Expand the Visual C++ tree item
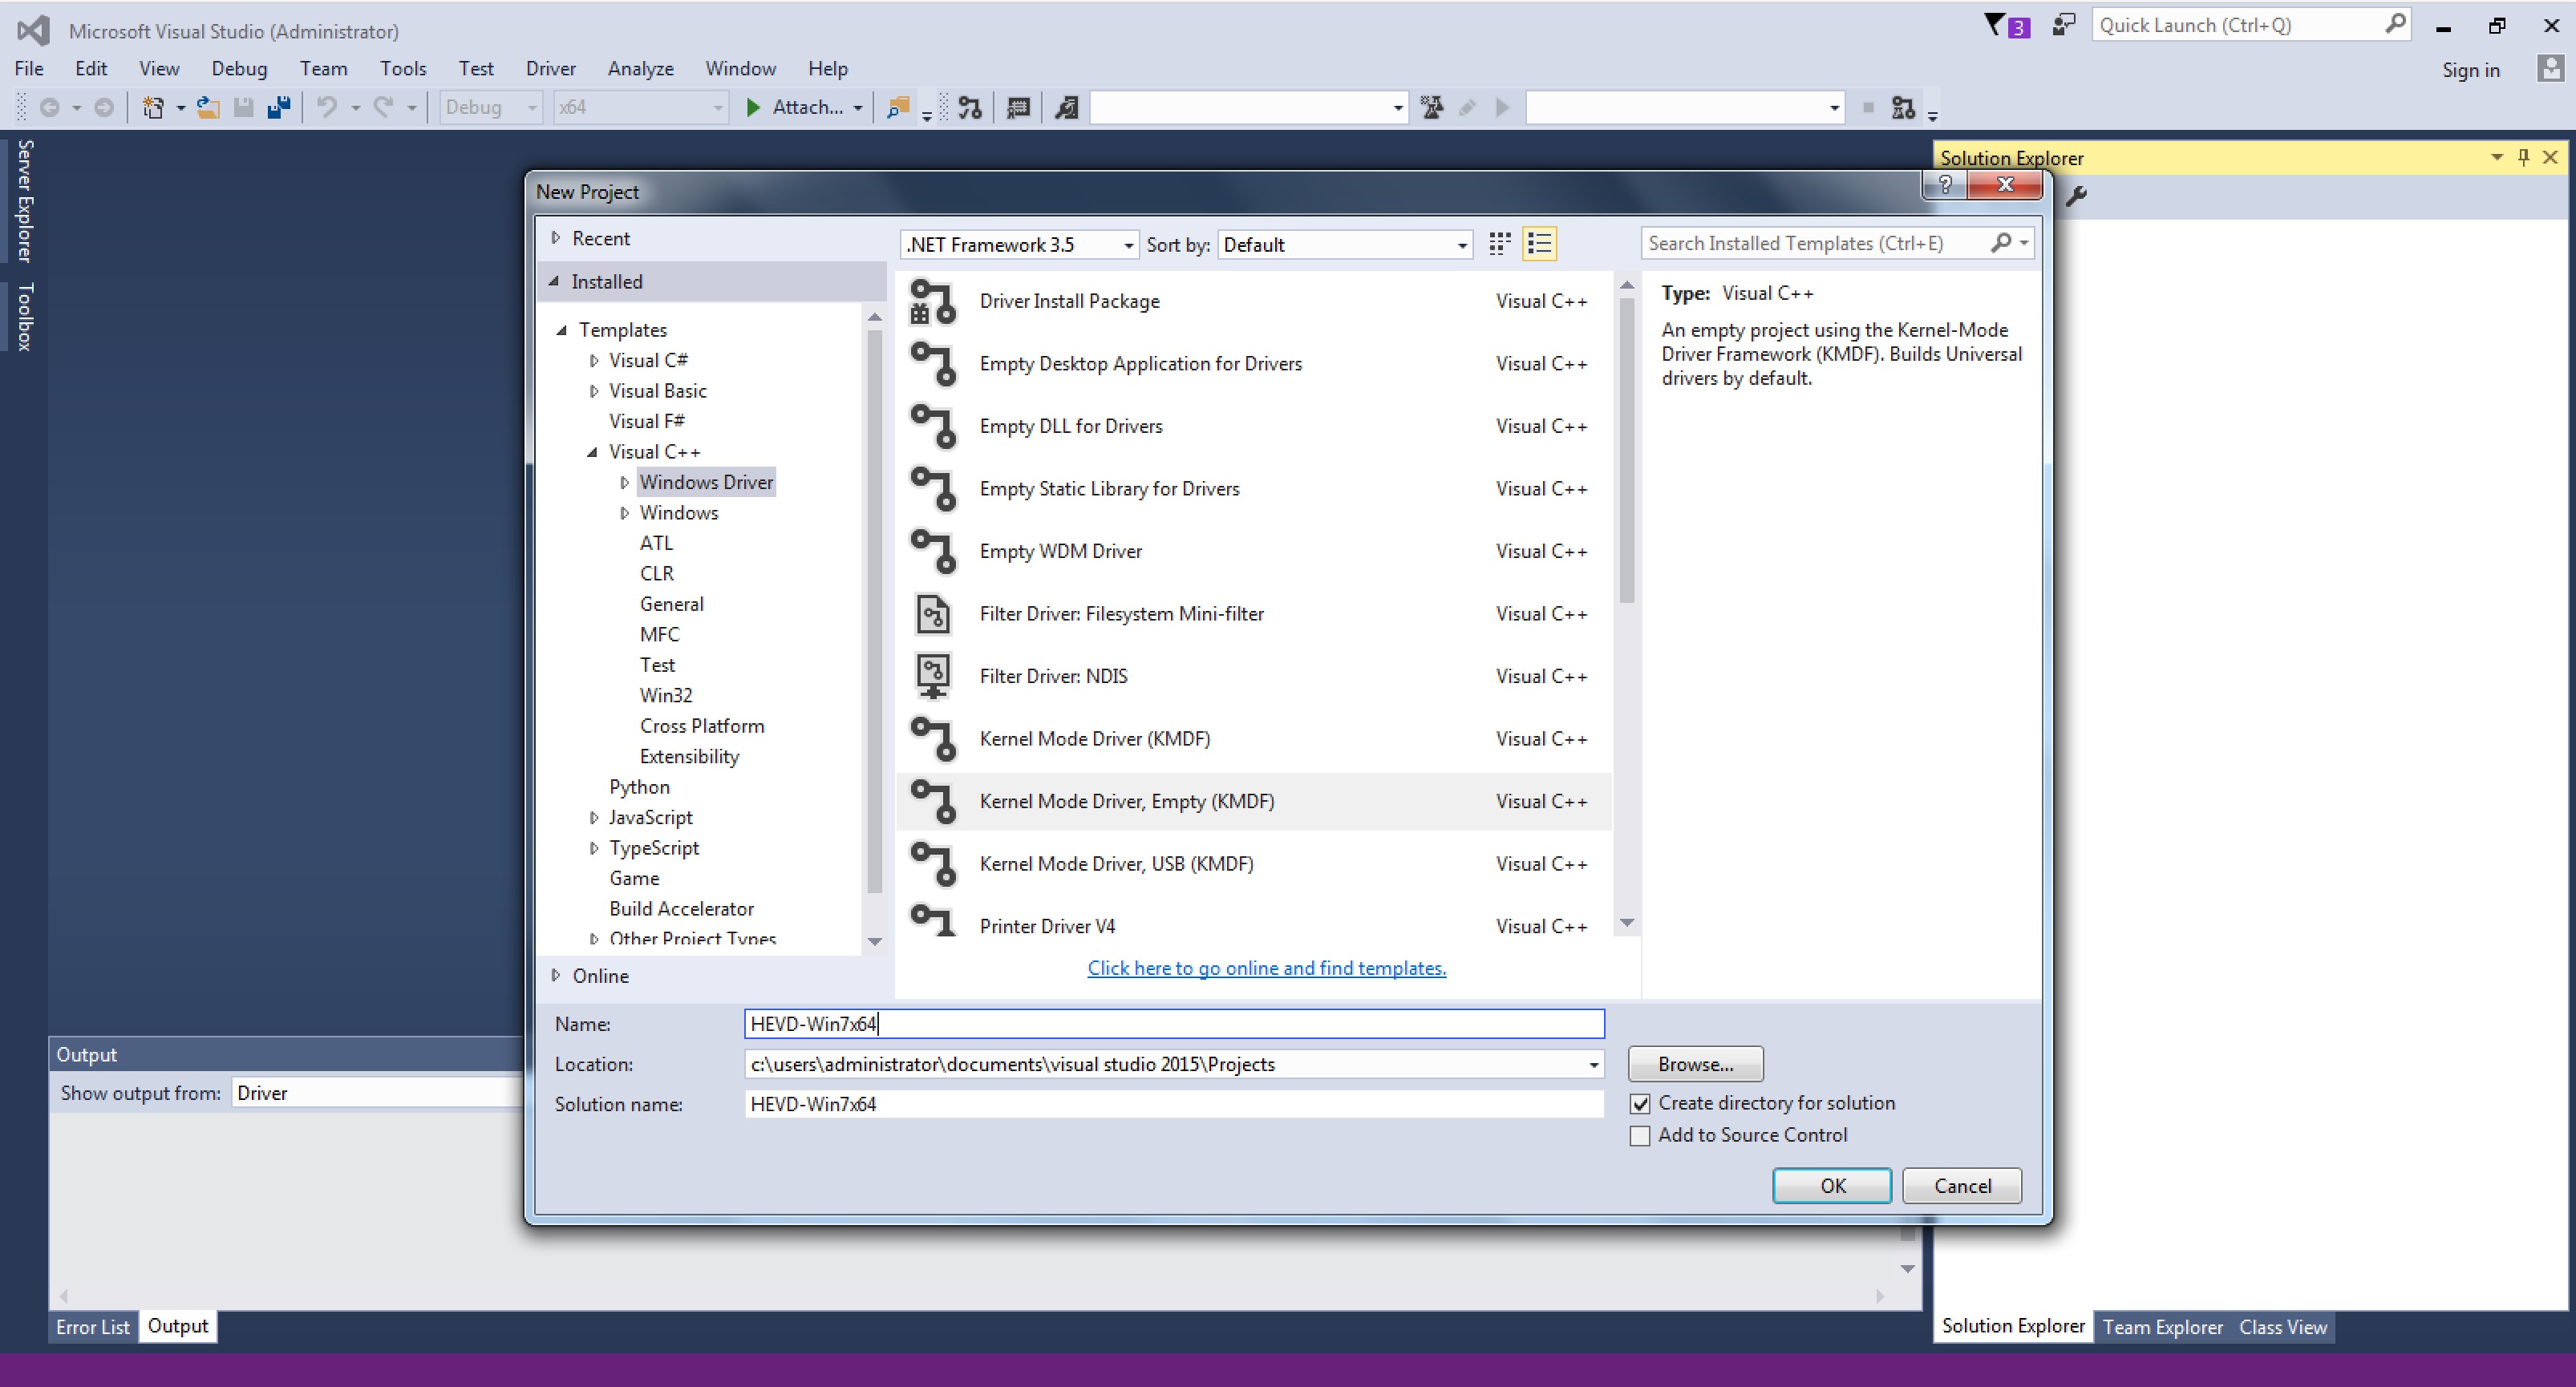This screenshot has width=2576, height=1387. tap(591, 449)
